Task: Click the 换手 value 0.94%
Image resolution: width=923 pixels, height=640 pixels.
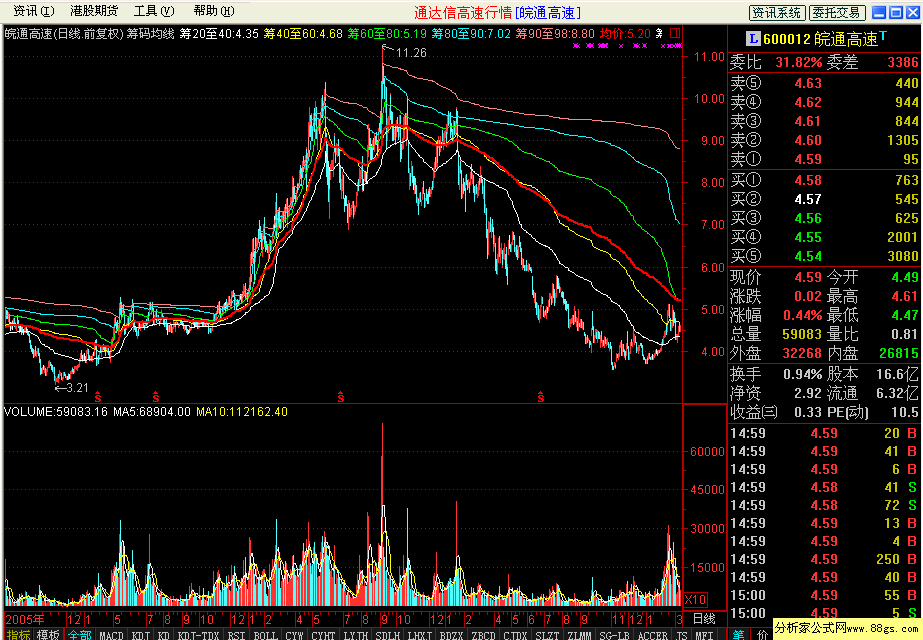Action: click(x=803, y=374)
